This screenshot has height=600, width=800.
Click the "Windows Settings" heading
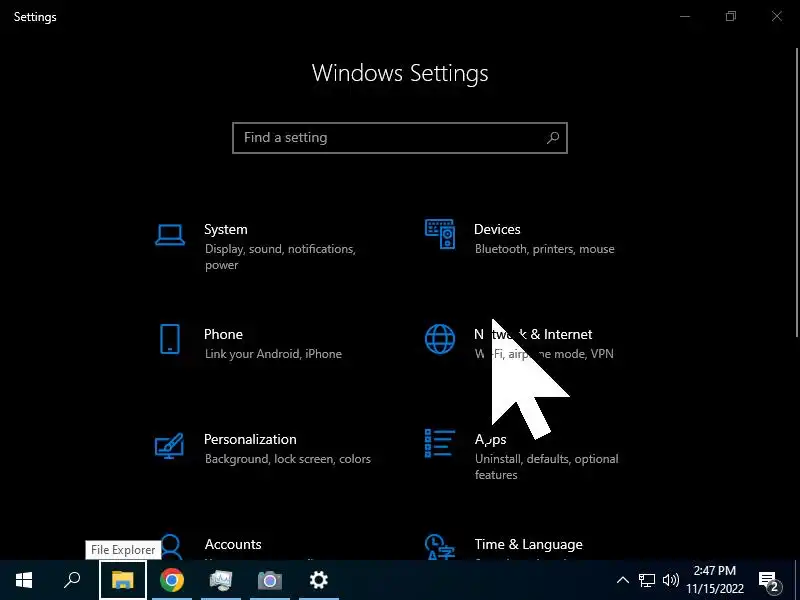(x=400, y=73)
